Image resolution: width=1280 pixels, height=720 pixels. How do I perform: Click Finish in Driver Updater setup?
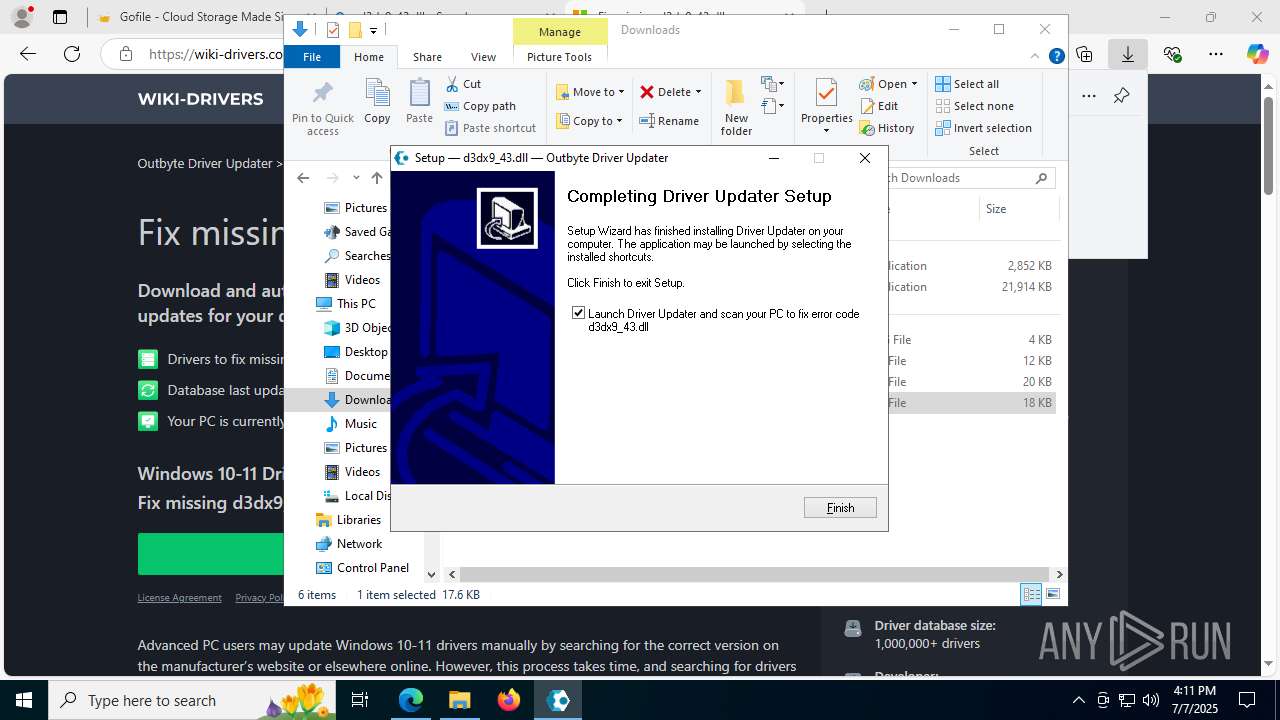click(x=840, y=508)
